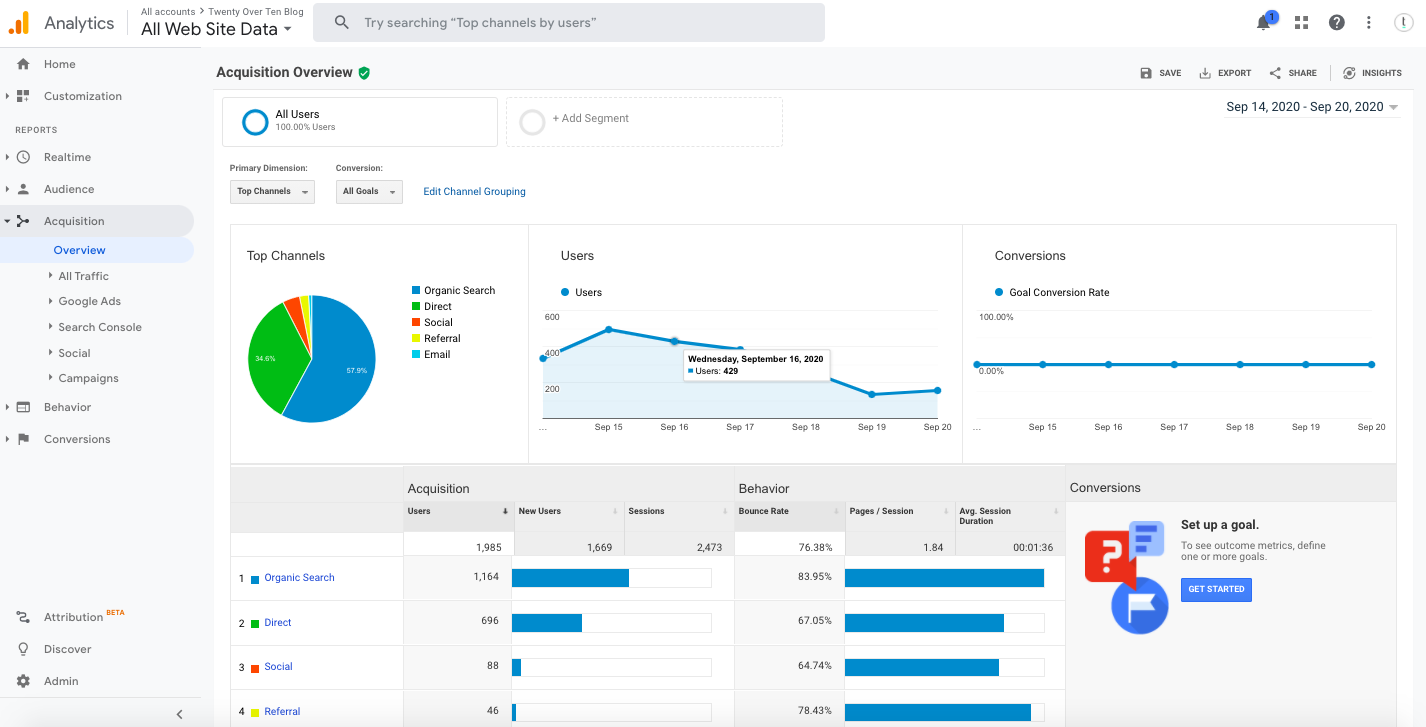Open the notifications bell icon
The width and height of the screenshot is (1426, 727).
click(x=1263, y=23)
